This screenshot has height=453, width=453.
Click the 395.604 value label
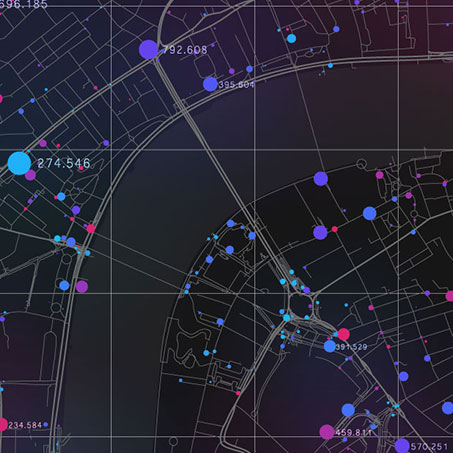click(x=236, y=85)
